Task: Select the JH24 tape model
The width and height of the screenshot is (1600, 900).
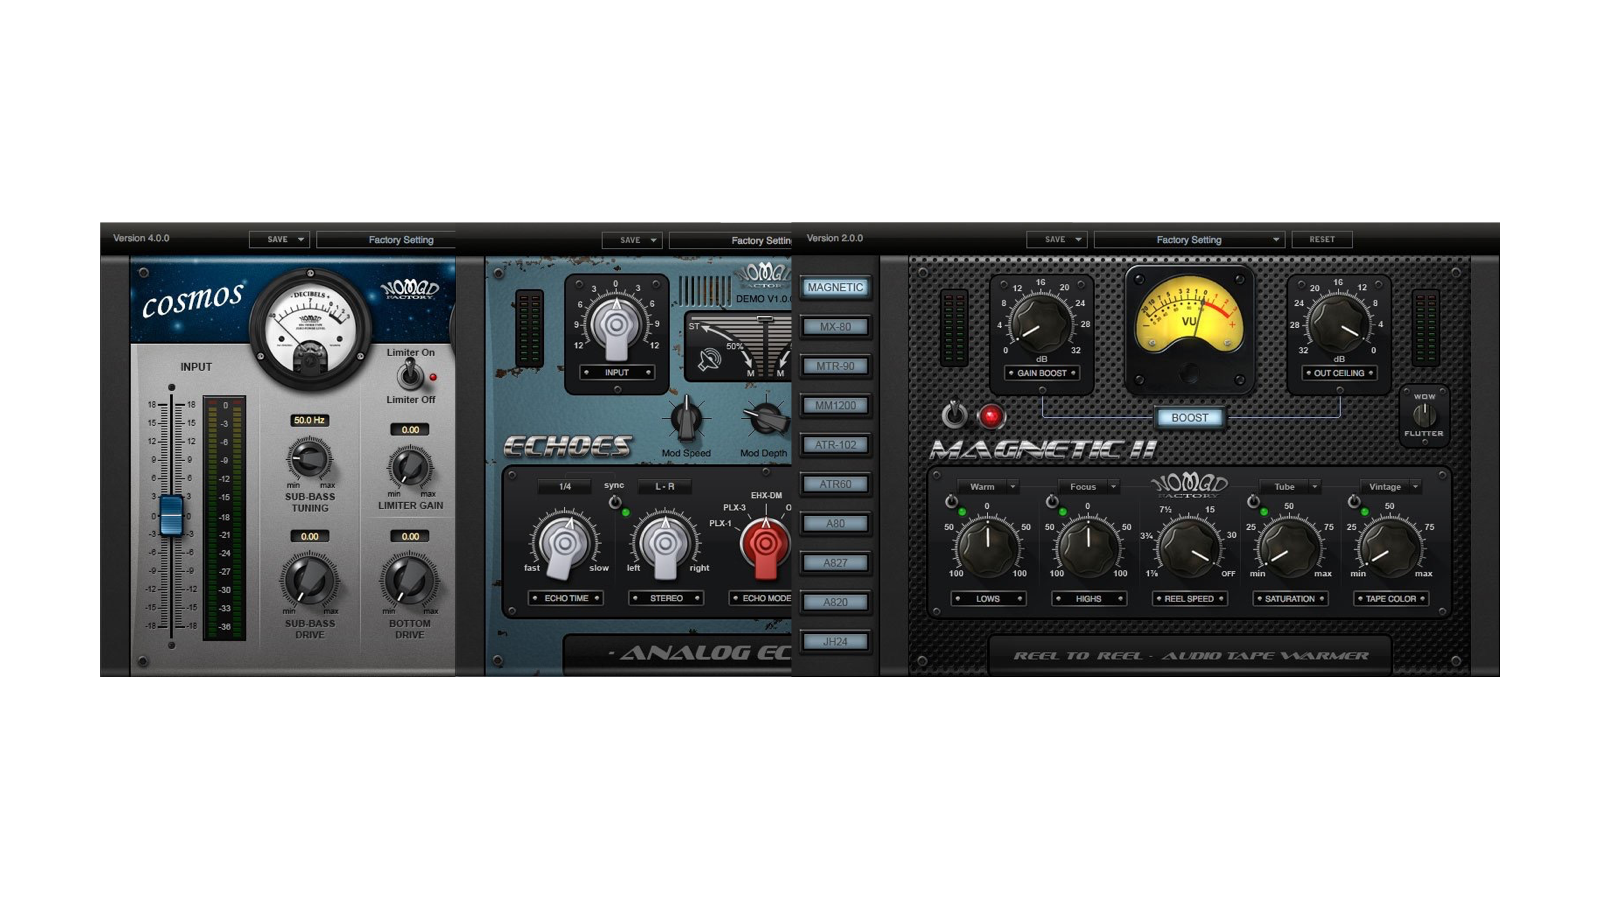Action: 835,642
